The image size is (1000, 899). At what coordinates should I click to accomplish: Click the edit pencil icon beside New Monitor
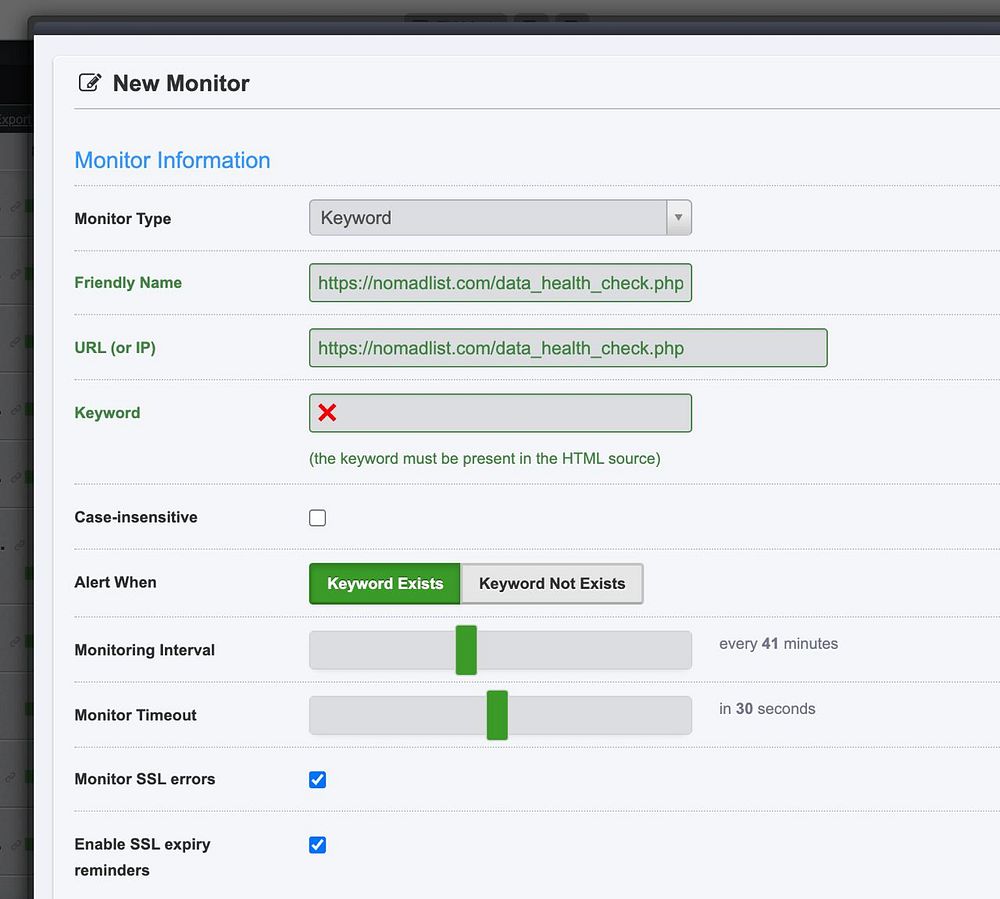(90, 83)
